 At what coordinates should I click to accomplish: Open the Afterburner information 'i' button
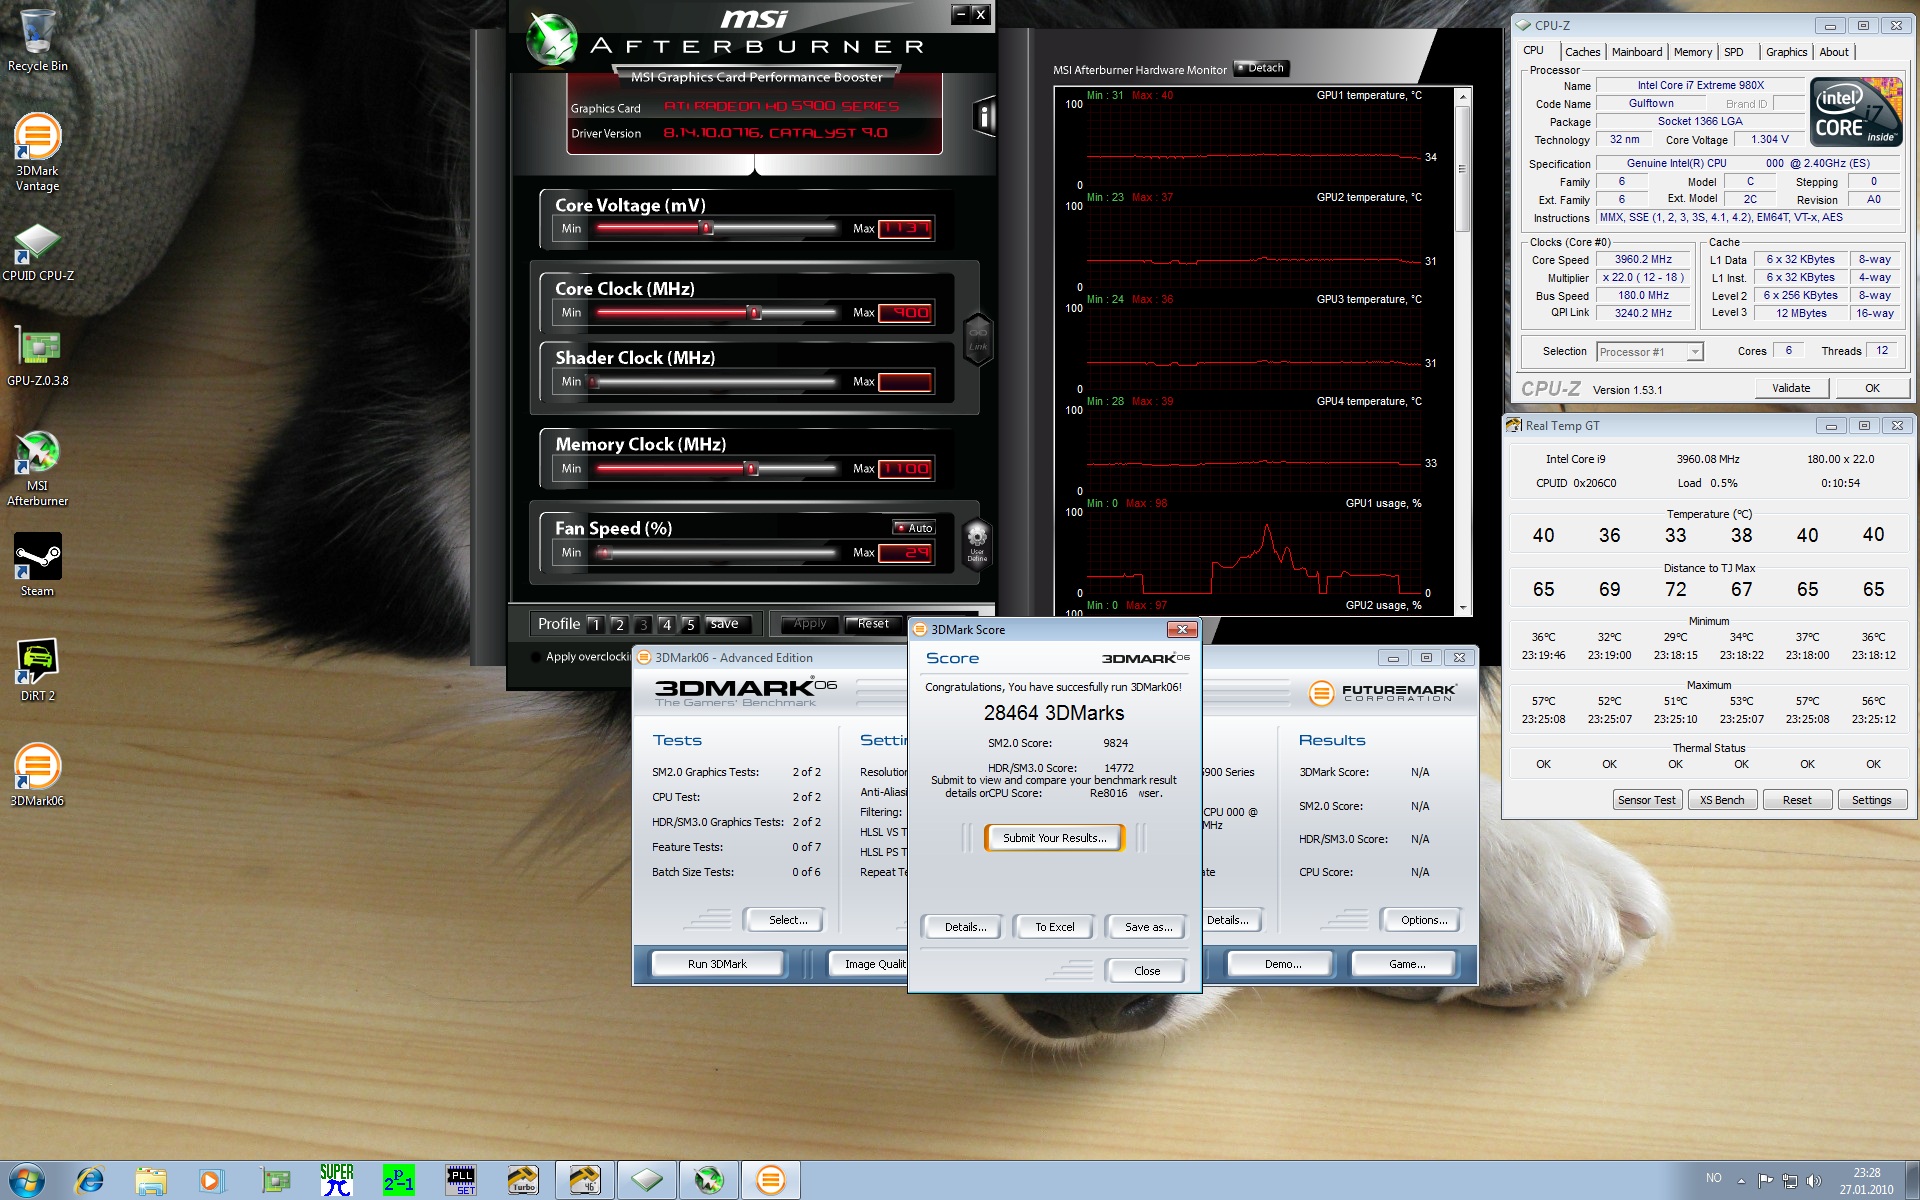(984, 118)
